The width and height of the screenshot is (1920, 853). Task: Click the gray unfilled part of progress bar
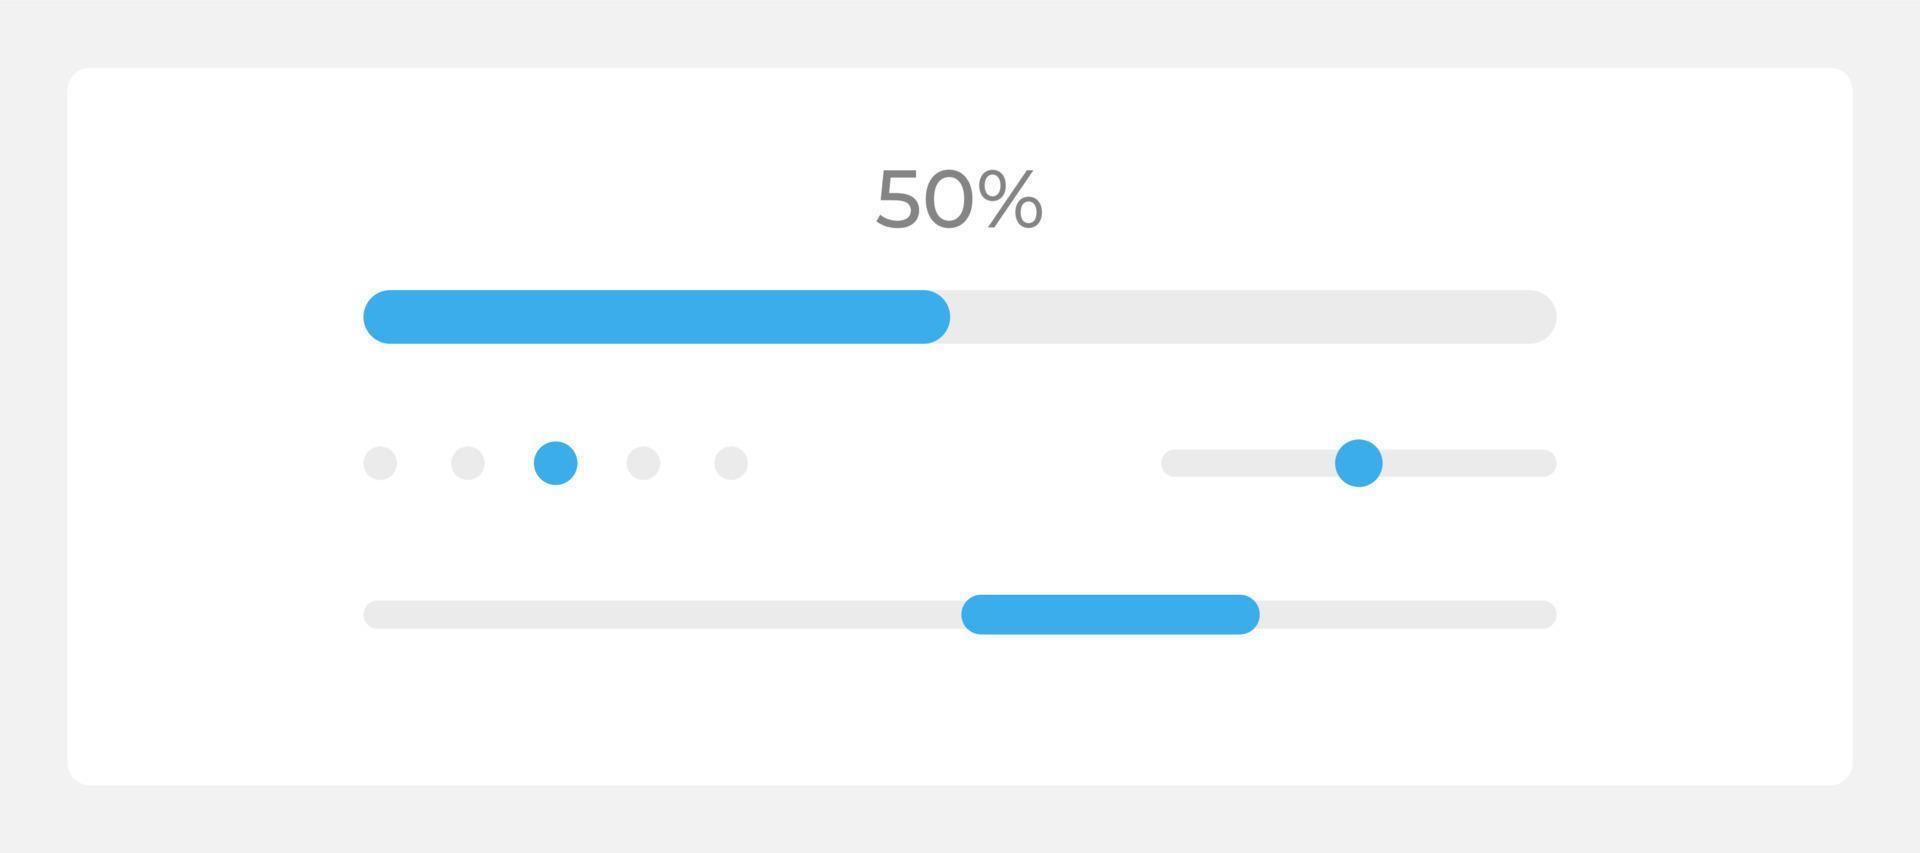click(x=1253, y=317)
